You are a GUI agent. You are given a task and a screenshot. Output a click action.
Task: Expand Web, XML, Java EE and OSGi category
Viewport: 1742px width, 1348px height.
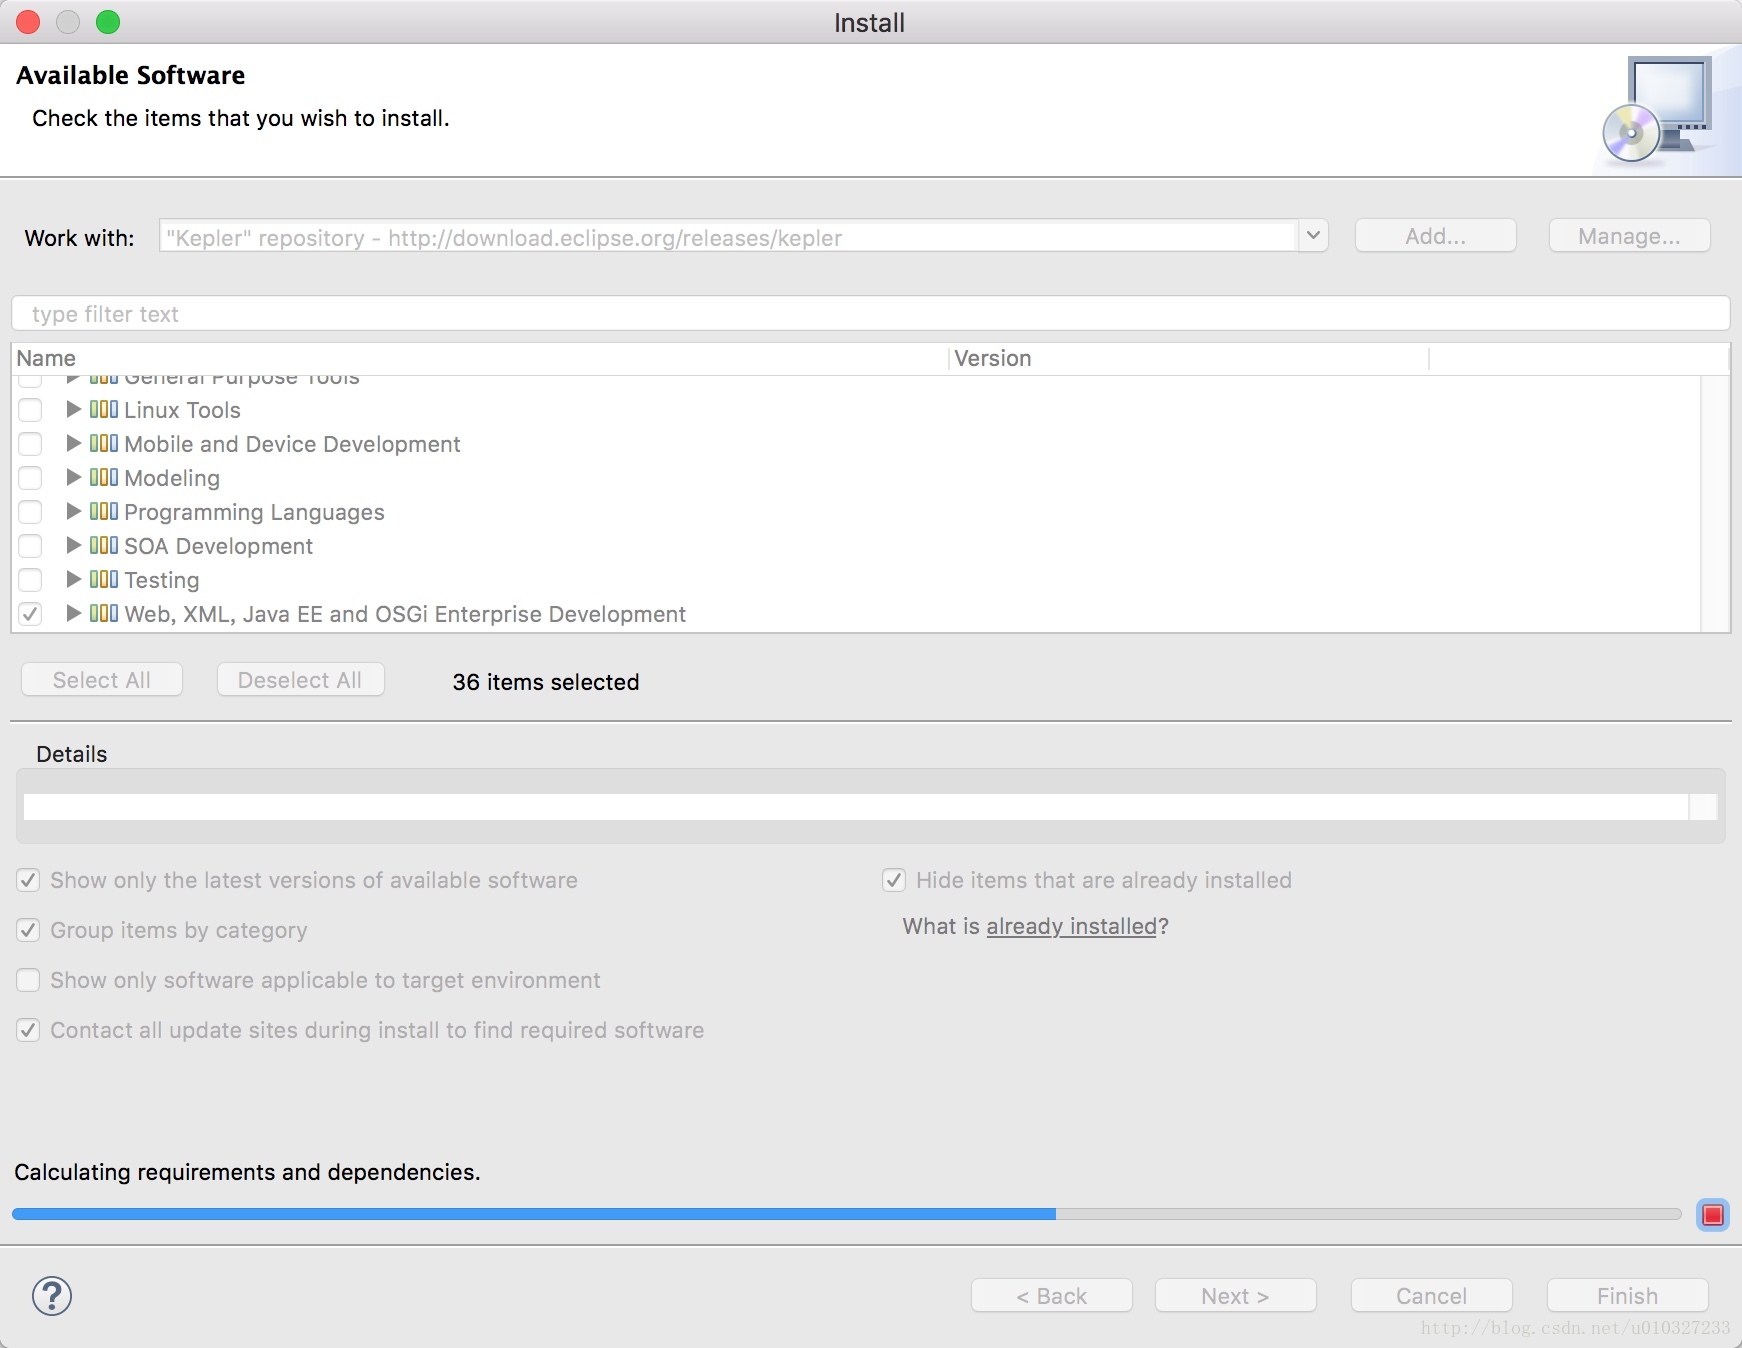[73, 613]
